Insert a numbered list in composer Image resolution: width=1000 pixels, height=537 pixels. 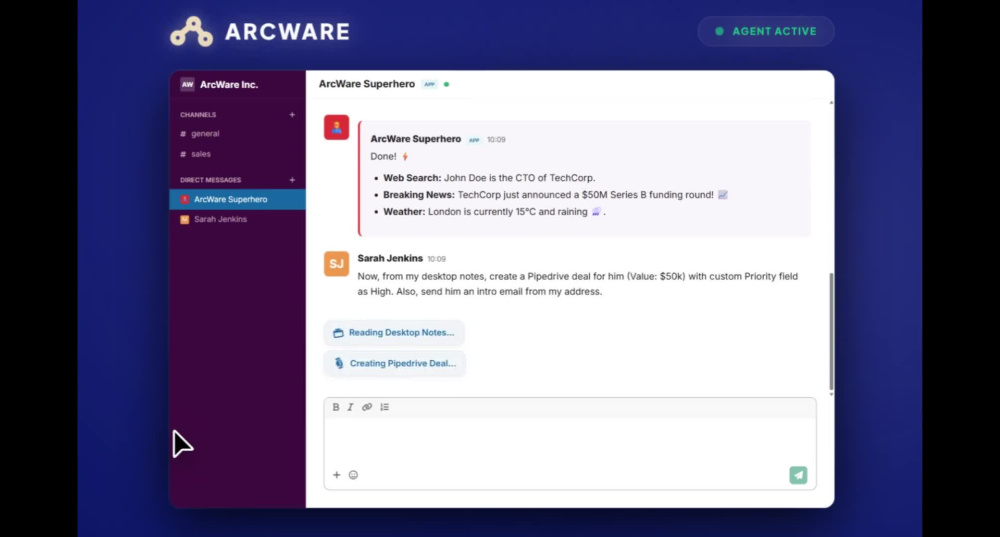(x=385, y=407)
